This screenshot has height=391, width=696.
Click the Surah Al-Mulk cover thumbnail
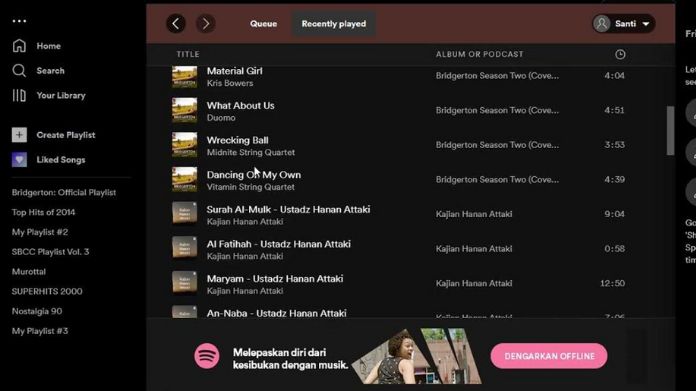[x=185, y=214]
